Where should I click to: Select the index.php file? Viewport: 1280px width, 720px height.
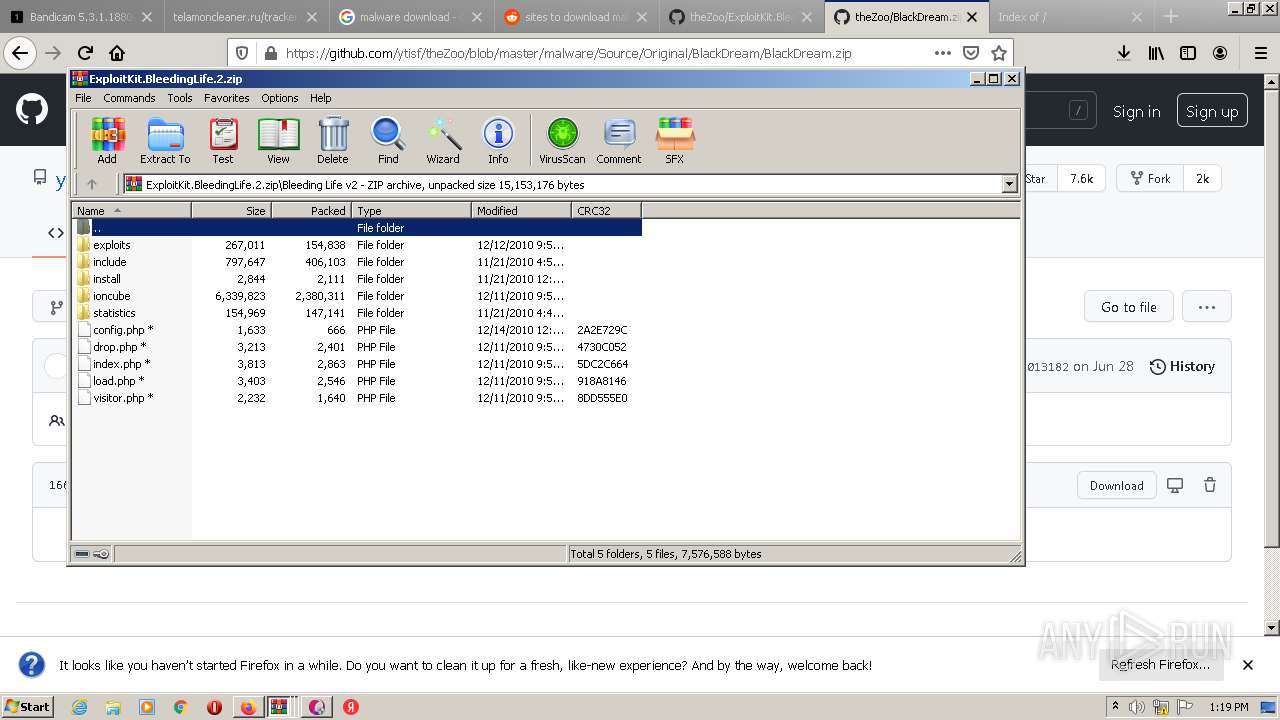[x=356, y=364]
